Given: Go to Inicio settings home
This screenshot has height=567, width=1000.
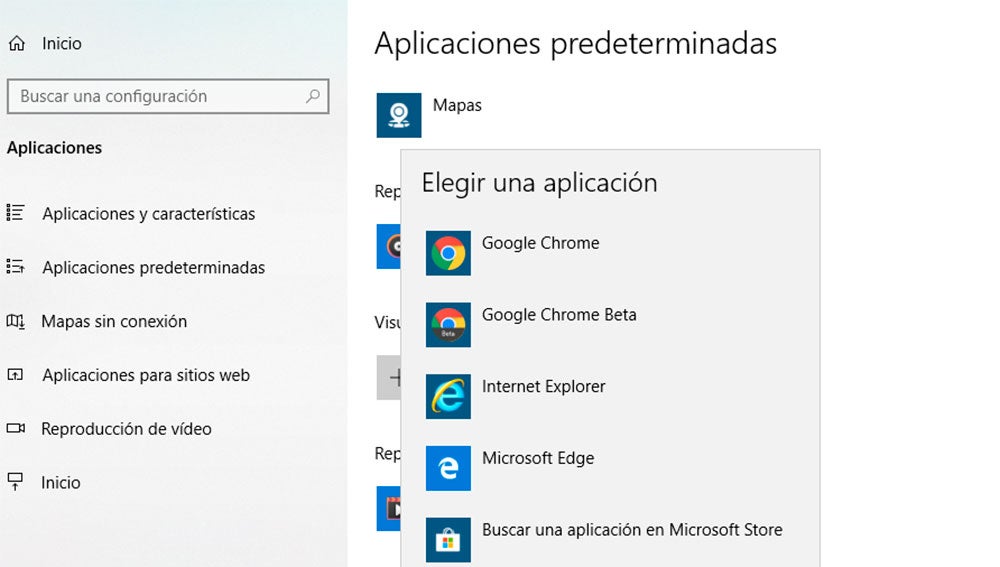Looking at the screenshot, I should click(x=62, y=43).
